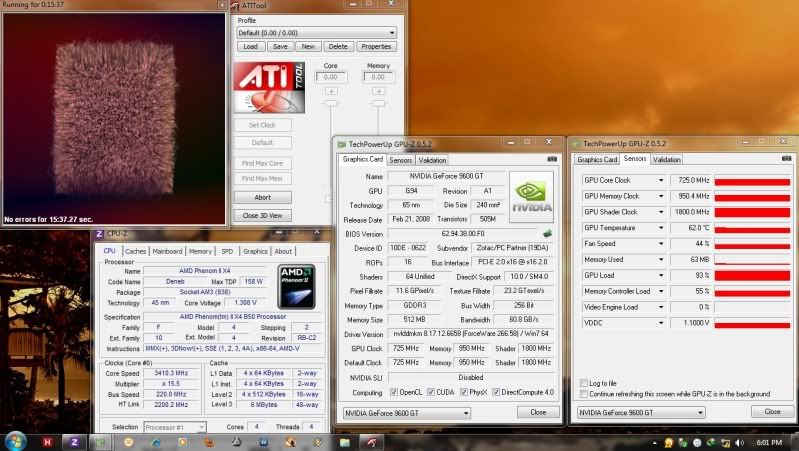
Task: Click the Core clock value field
Action: pos(331,77)
